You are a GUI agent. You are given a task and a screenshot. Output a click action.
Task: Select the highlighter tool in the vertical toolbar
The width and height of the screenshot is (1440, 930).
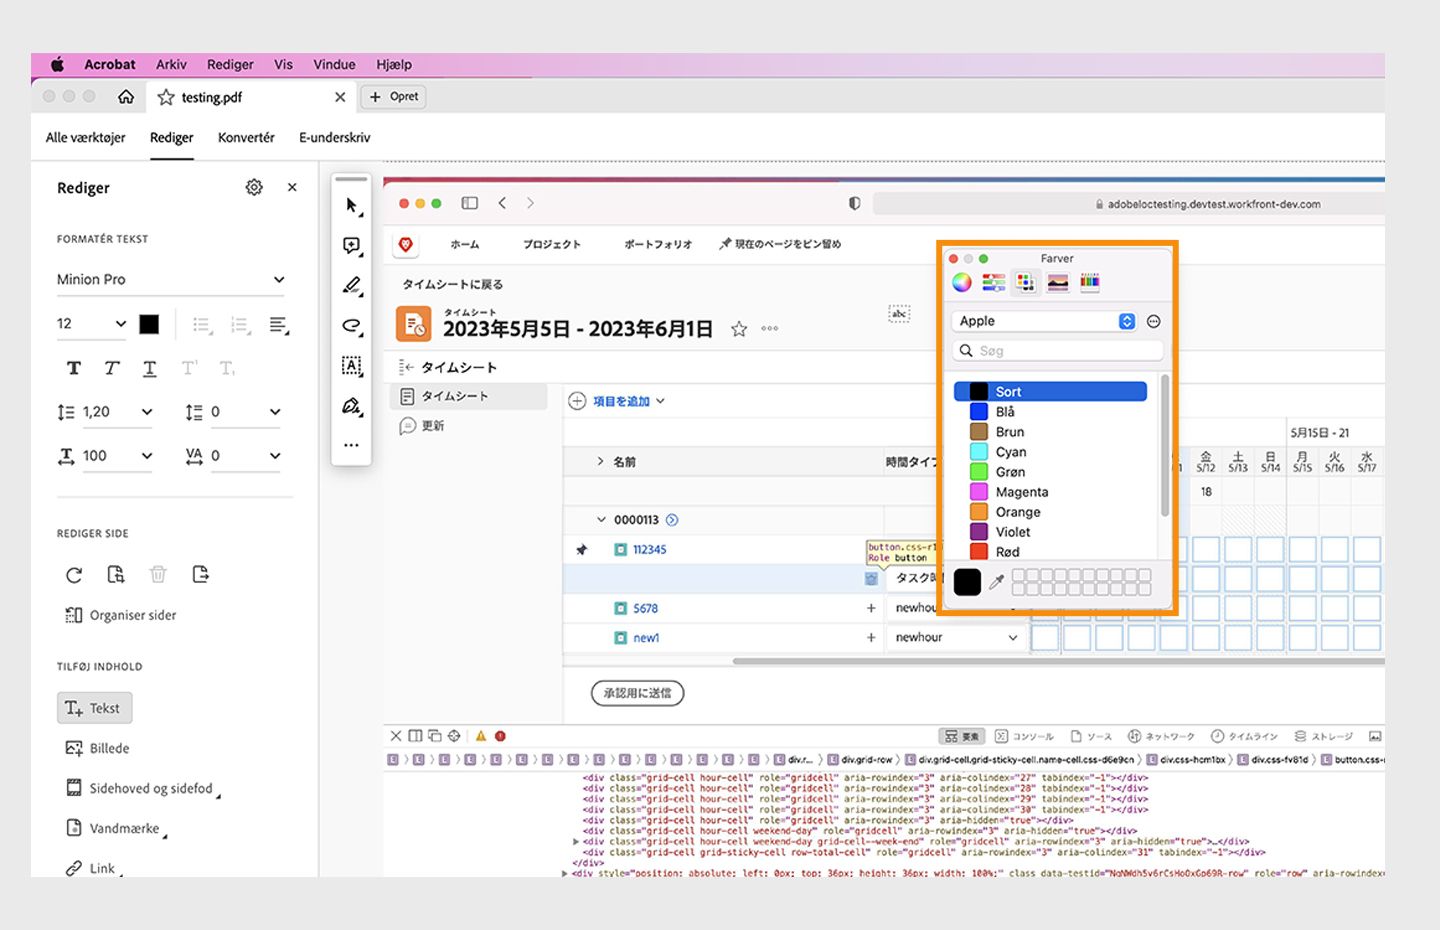[351, 286]
